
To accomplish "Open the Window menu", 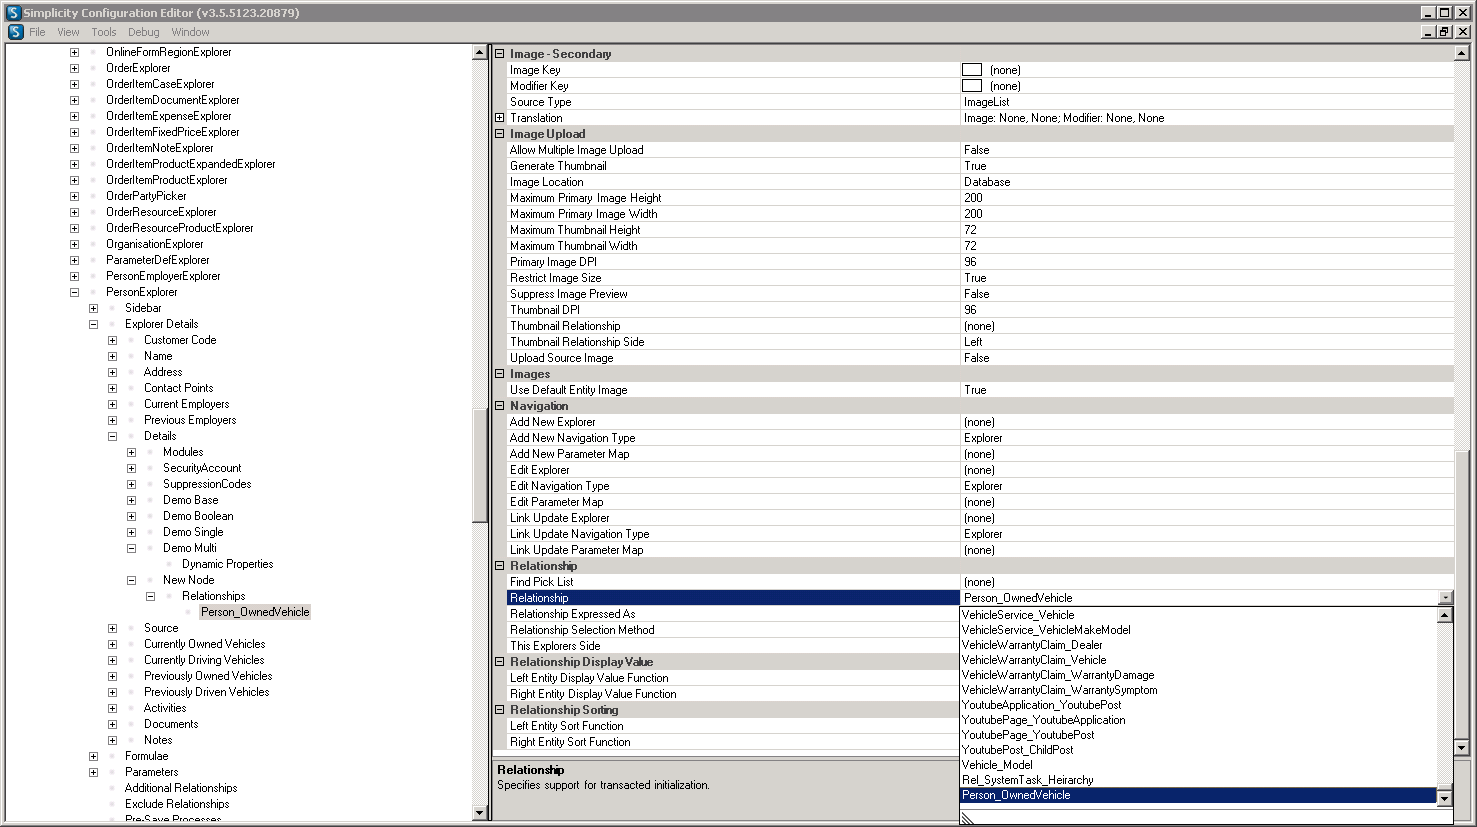I will 190,32.
